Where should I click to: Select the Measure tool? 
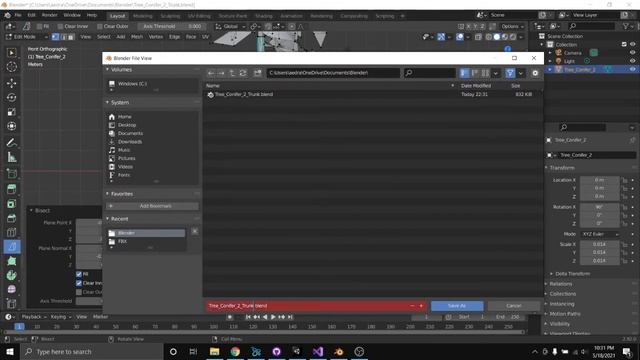pos(12,157)
